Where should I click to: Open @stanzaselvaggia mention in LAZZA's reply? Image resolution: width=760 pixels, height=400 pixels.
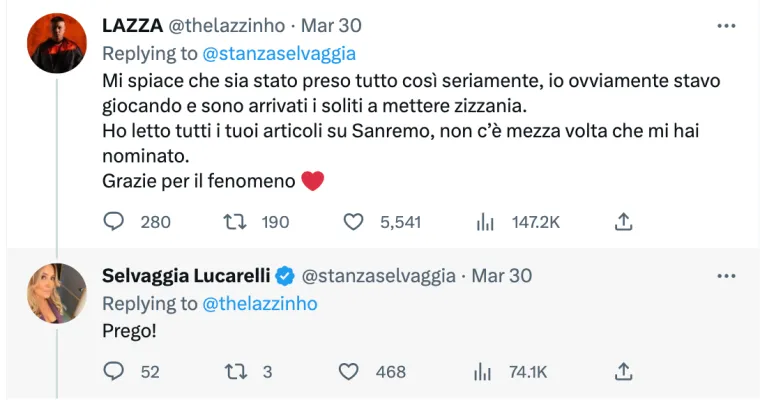(280, 54)
